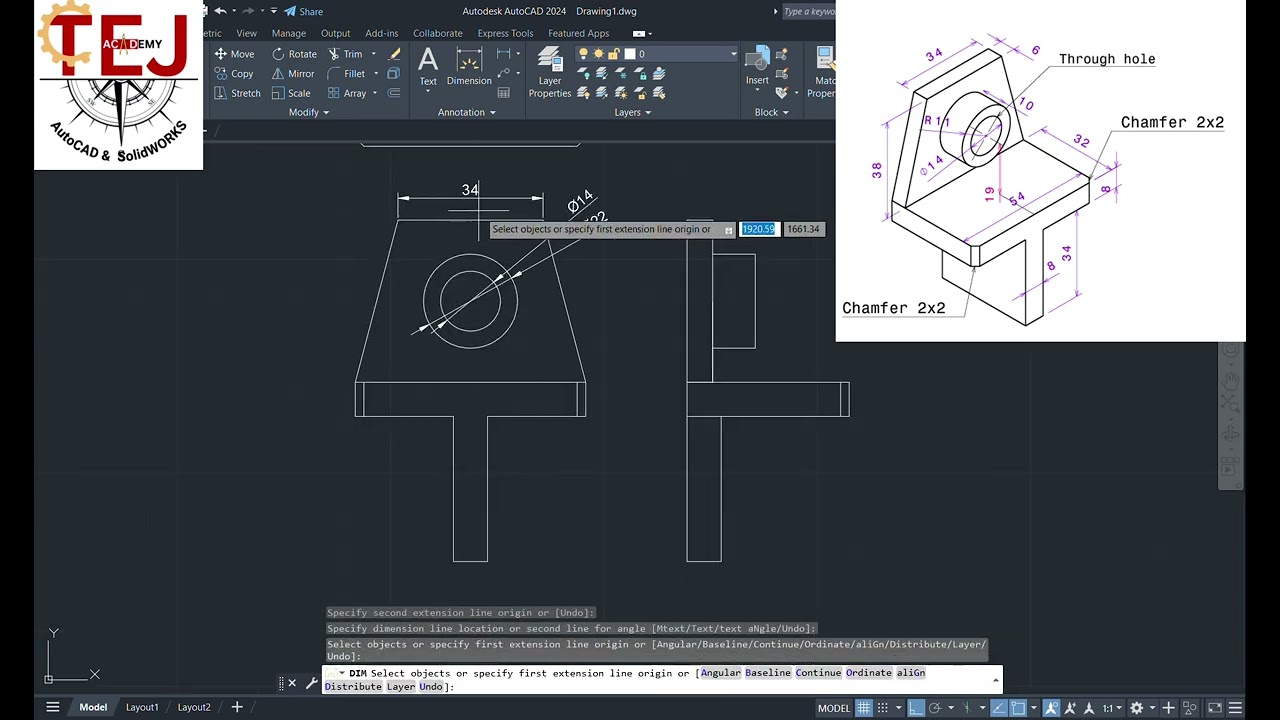Open the status bar customization menu
Viewport: 1280px width, 720px height.
[x=1237, y=708]
